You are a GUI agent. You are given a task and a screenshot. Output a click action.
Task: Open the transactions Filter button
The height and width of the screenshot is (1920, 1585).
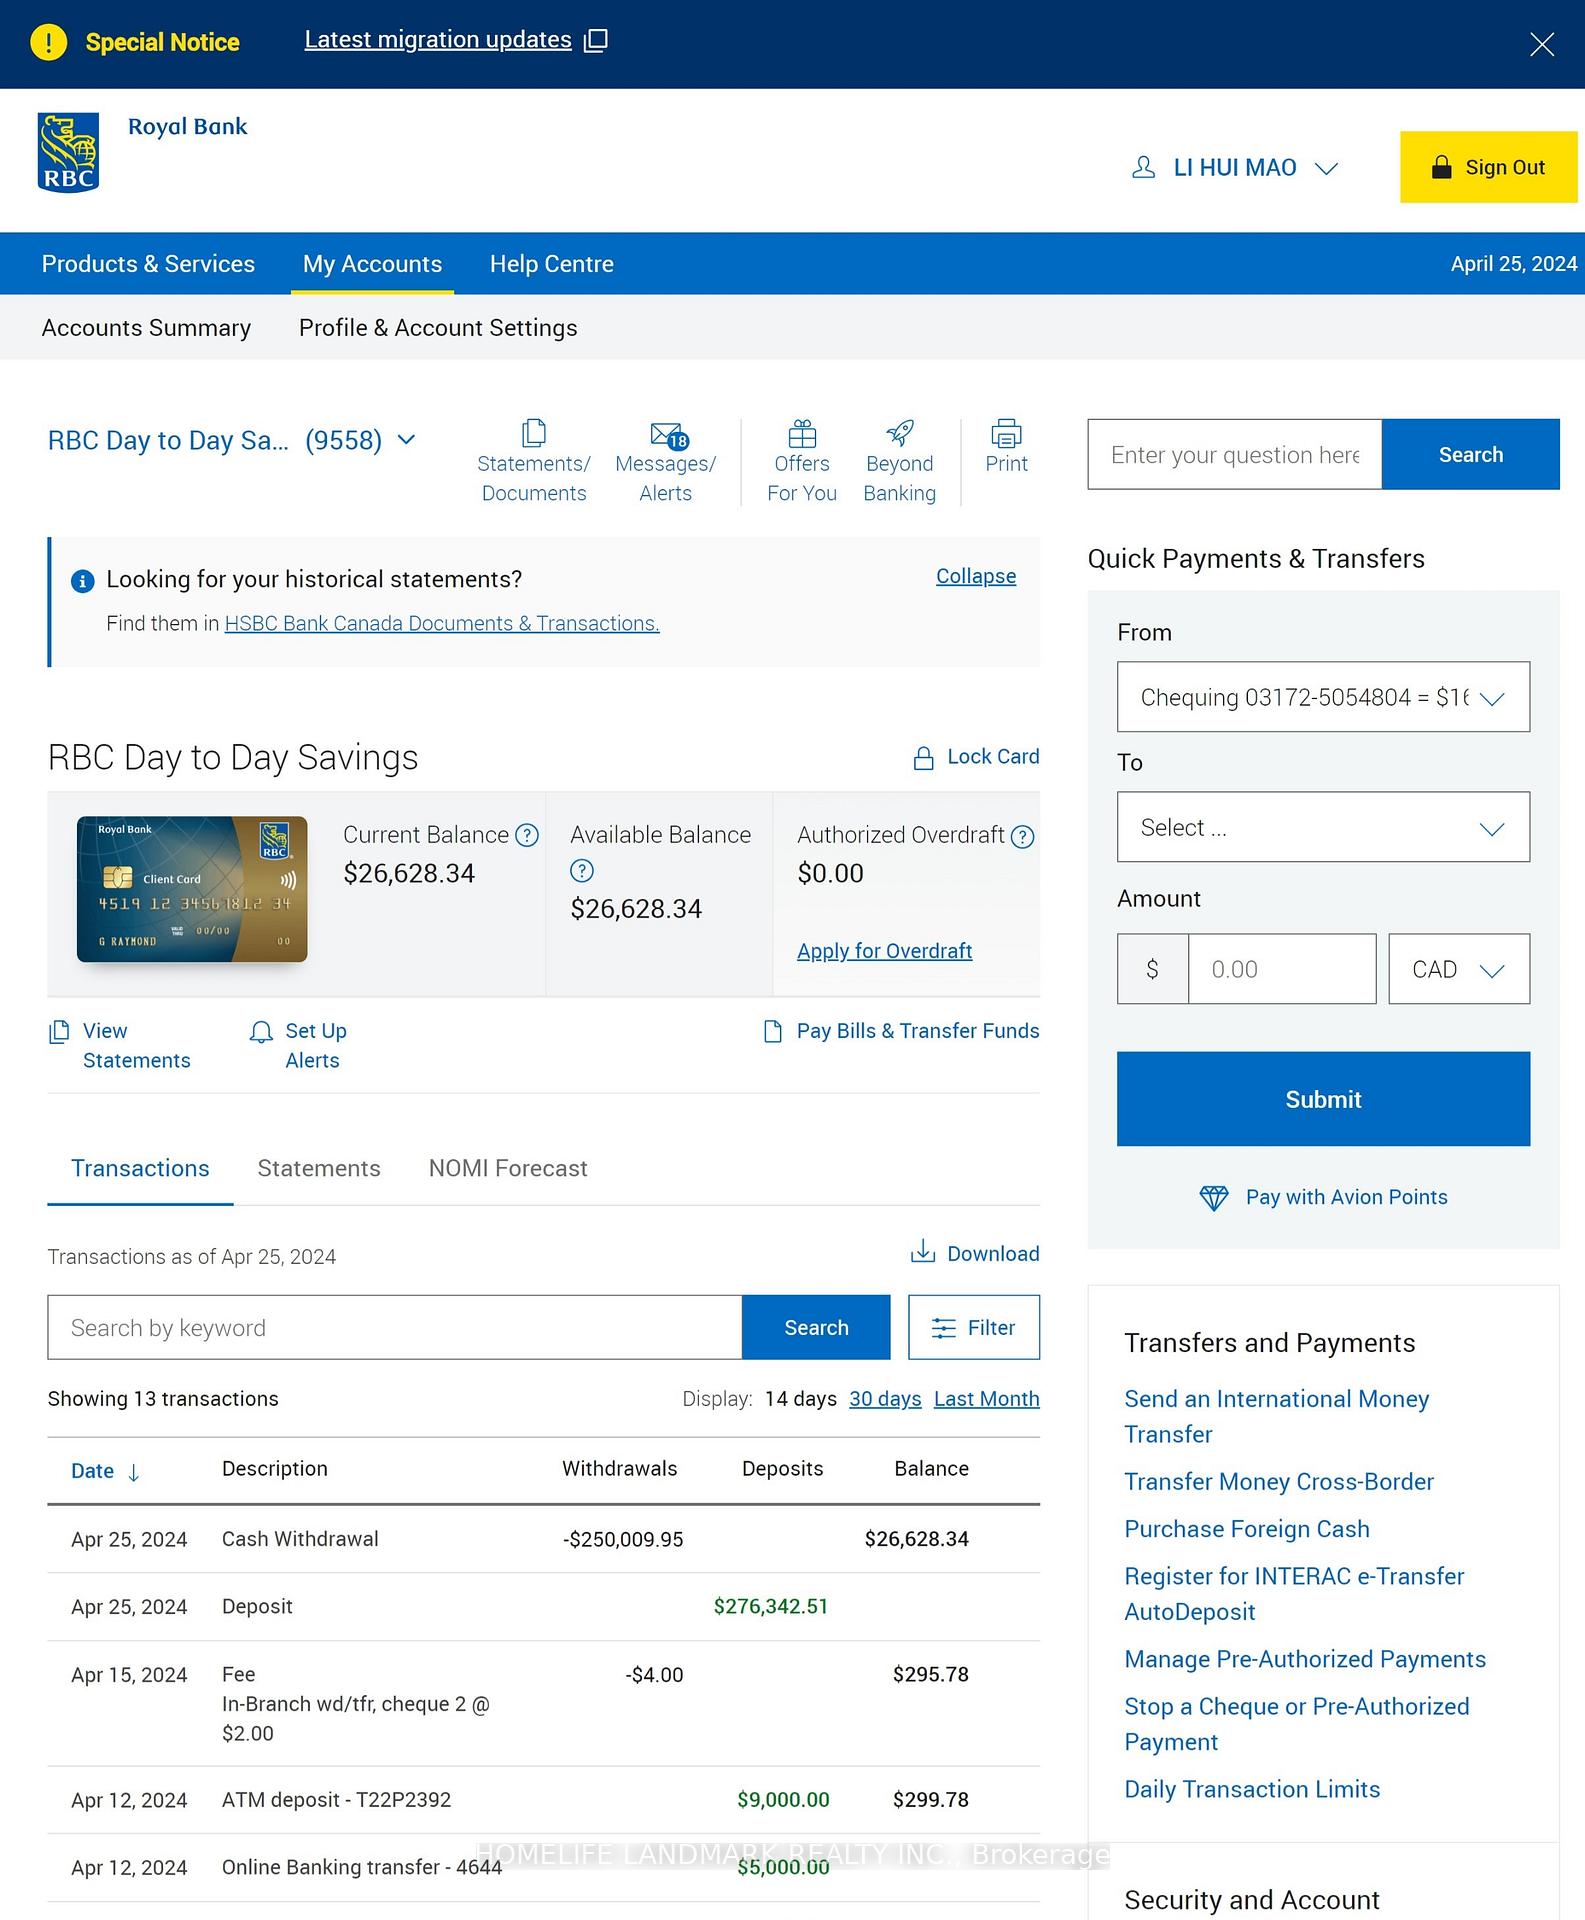974,1327
